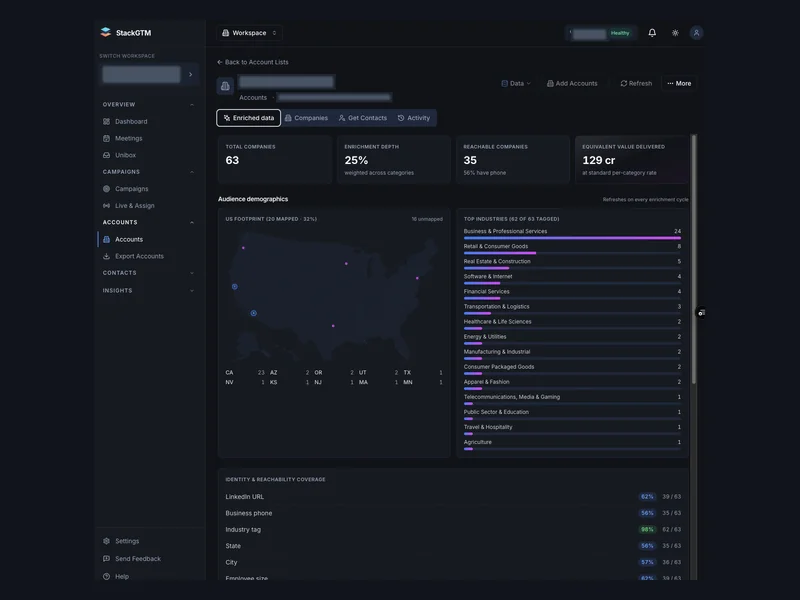
Task: Collapse the Accounts section
Action: coord(192,222)
